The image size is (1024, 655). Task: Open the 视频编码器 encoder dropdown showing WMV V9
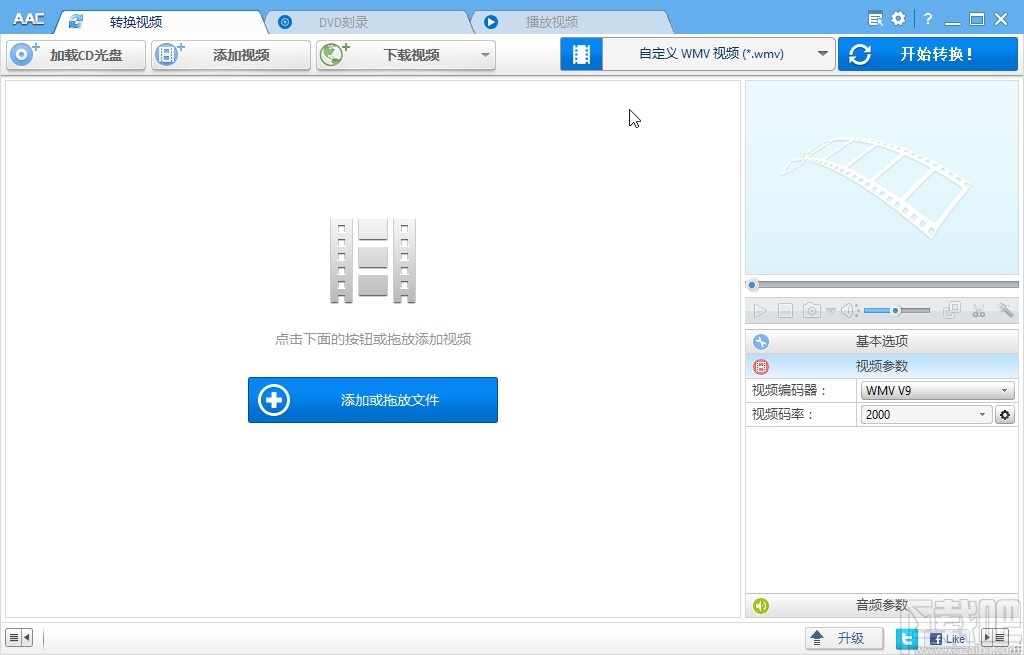click(x=936, y=390)
